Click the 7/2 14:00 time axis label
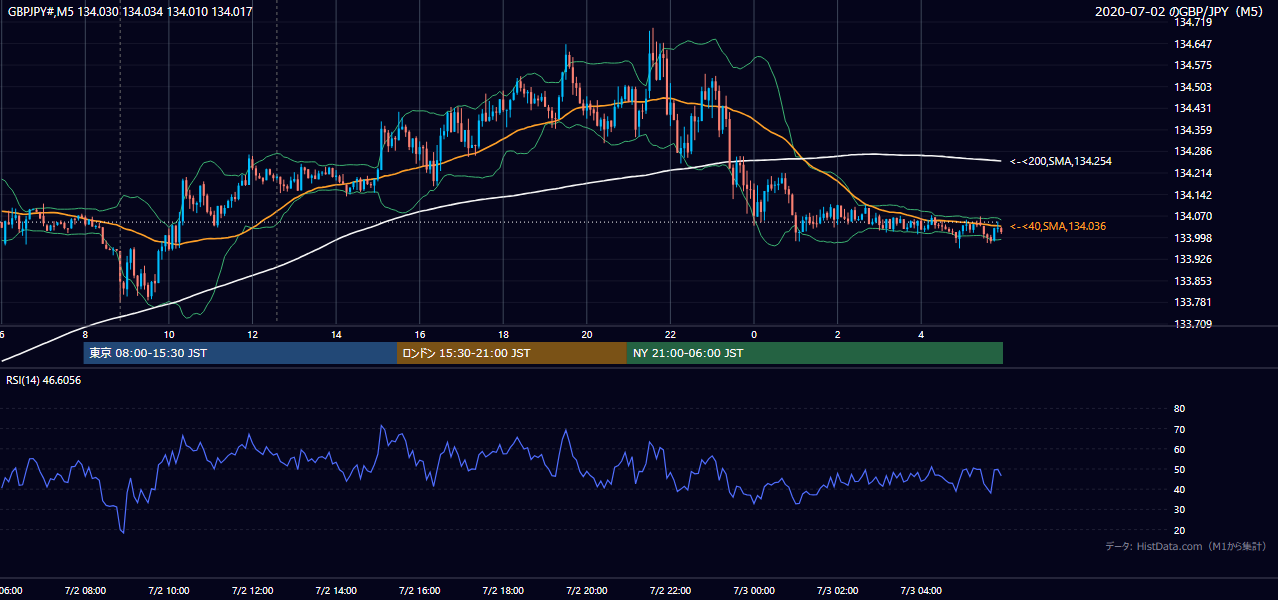The height and width of the screenshot is (600, 1278). [x=336, y=590]
